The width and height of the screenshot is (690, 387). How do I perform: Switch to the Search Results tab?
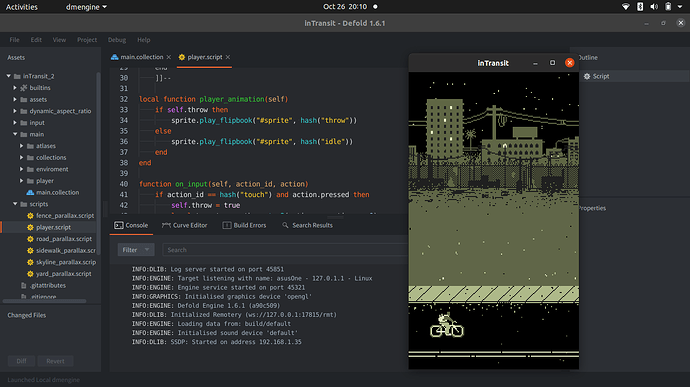308,225
